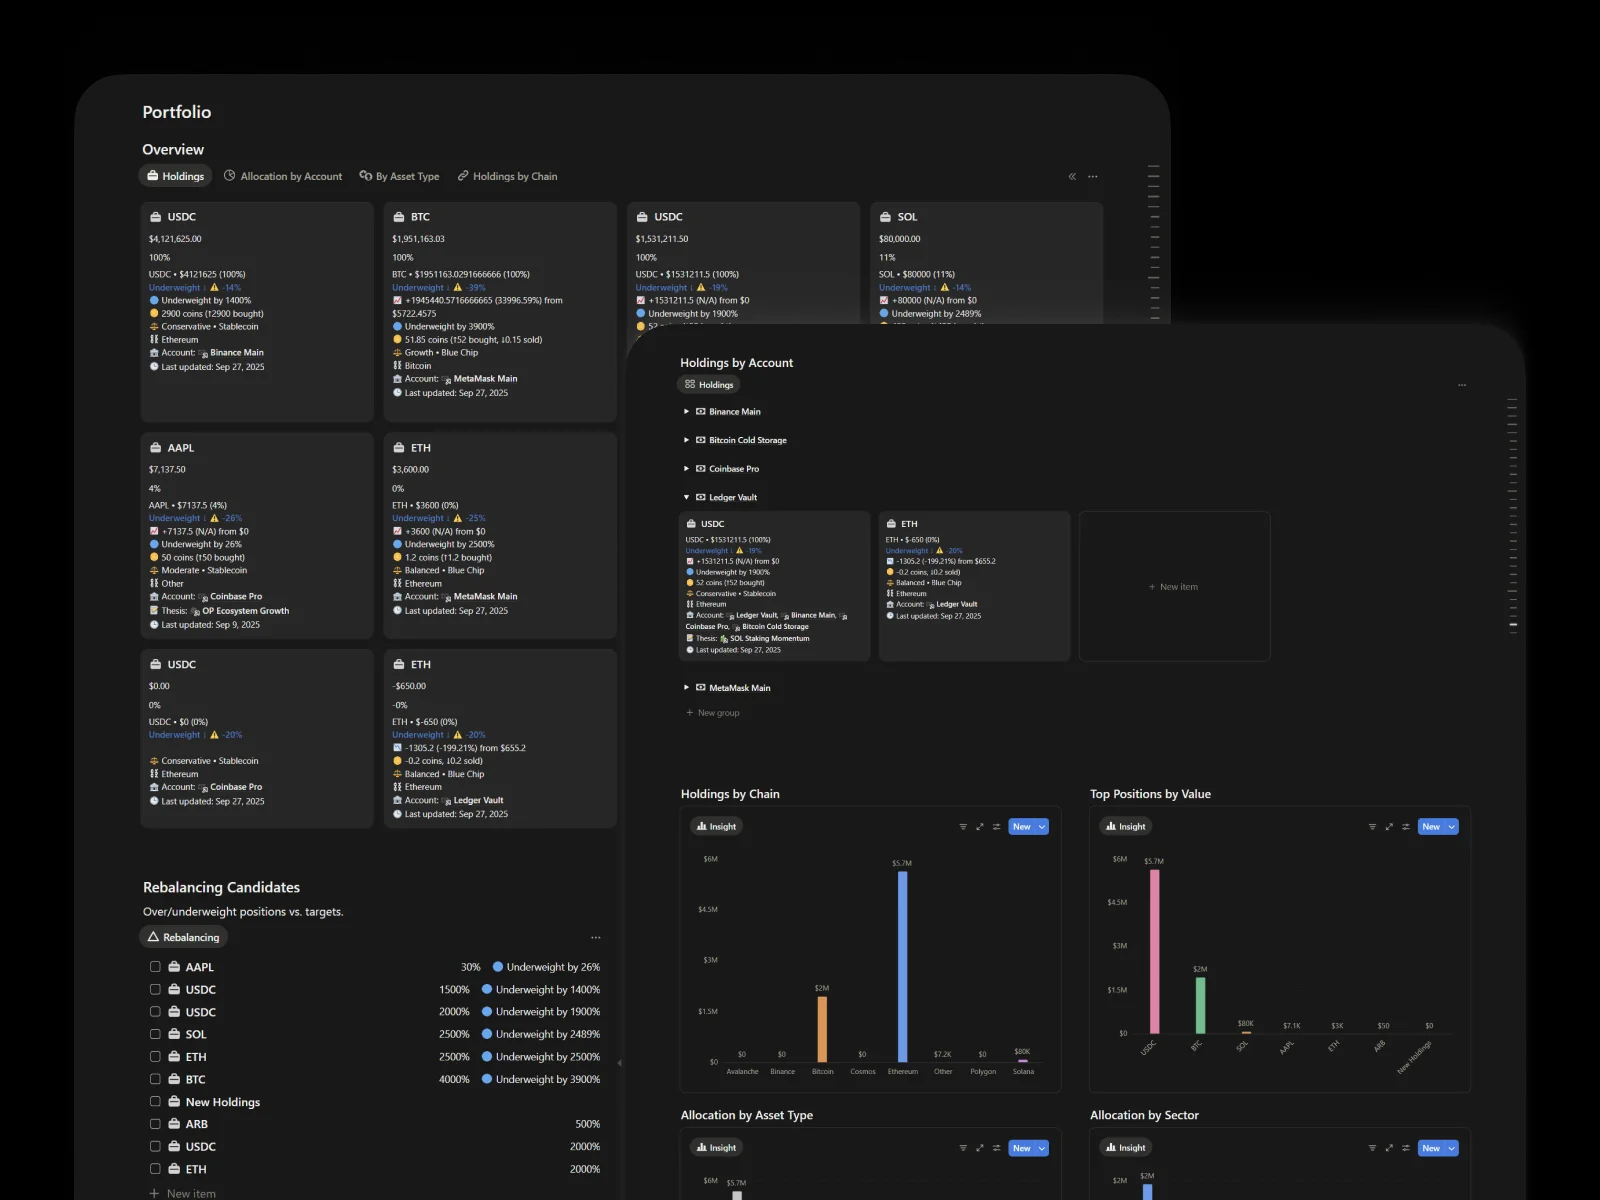The width and height of the screenshot is (1600, 1200).
Task: Check the SOL row checkbox
Action: 155,1034
